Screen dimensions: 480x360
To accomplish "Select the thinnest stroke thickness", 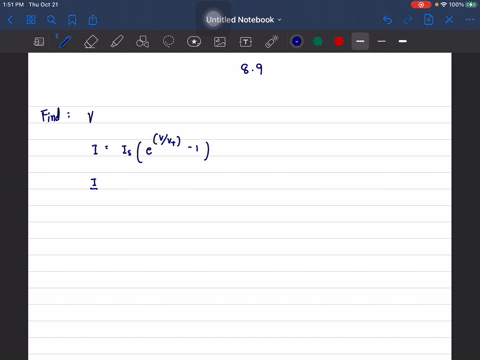I will (382, 41).
